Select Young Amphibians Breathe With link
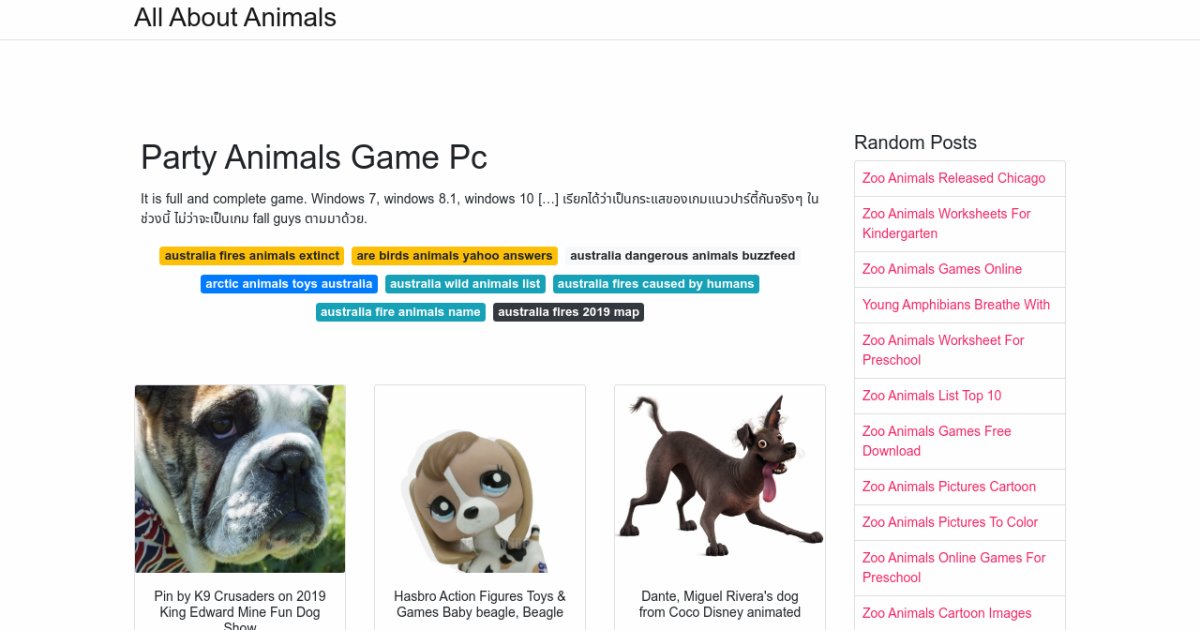 tap(956, 304)
